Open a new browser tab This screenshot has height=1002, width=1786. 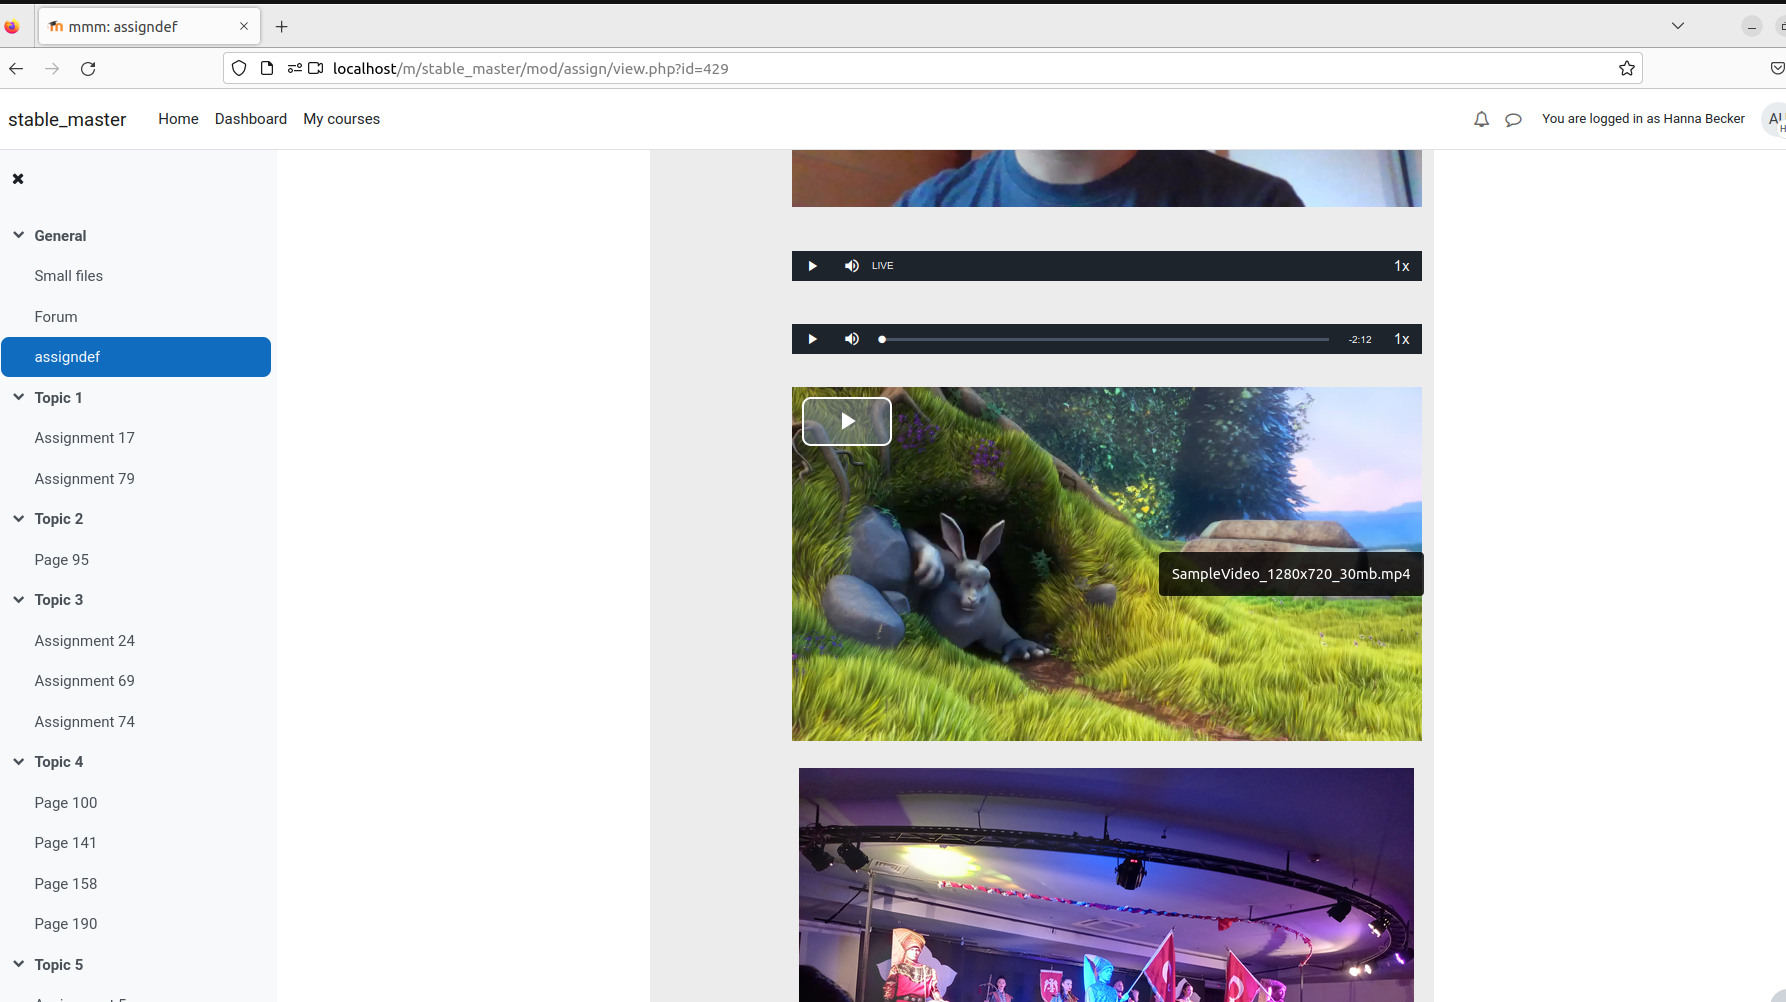282,27
